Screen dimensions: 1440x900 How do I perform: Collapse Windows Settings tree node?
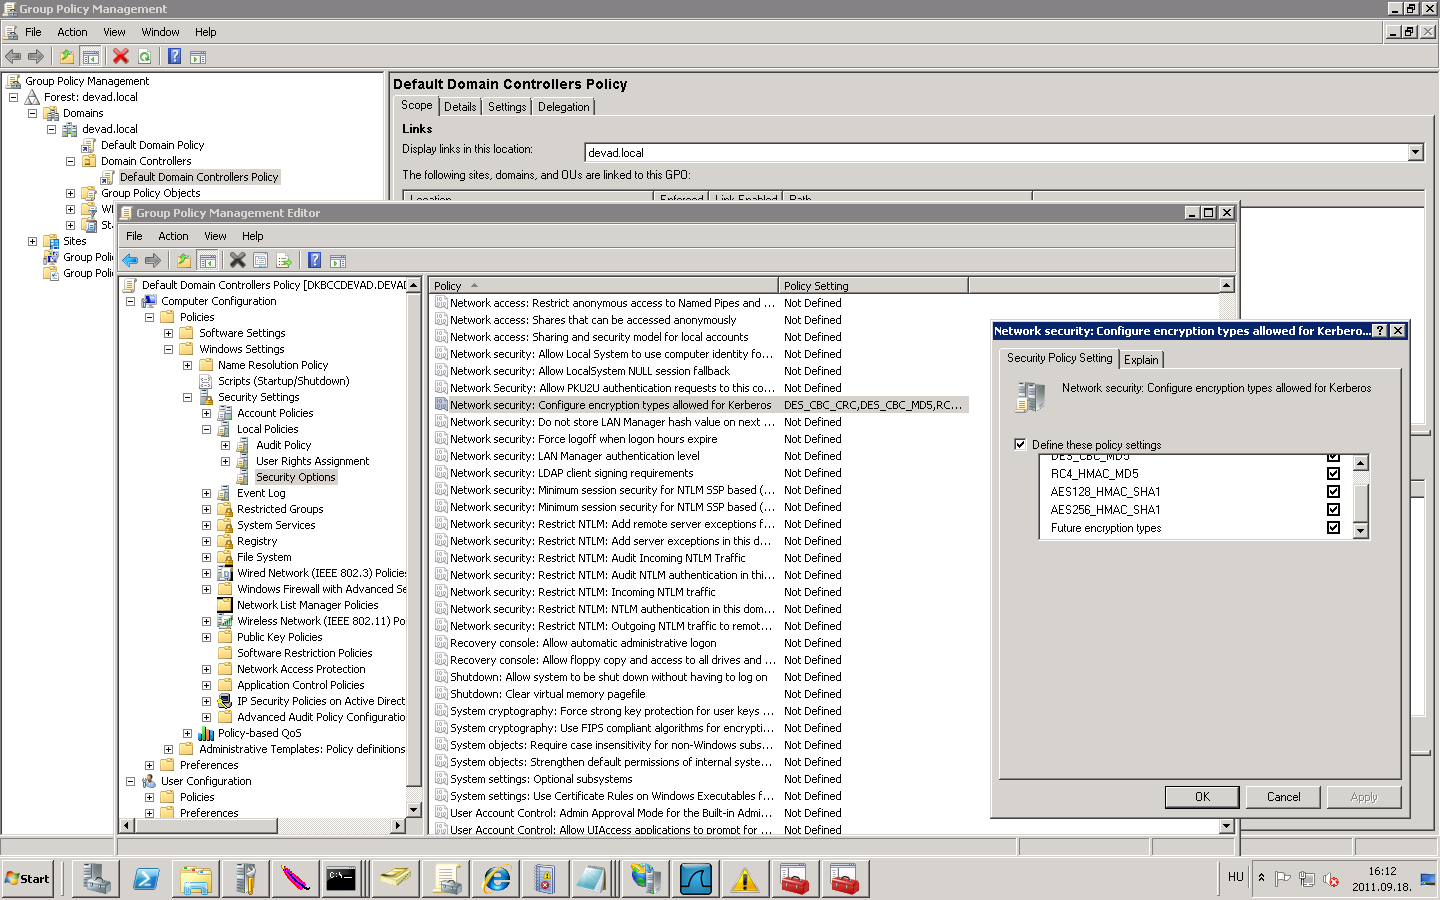168,349
